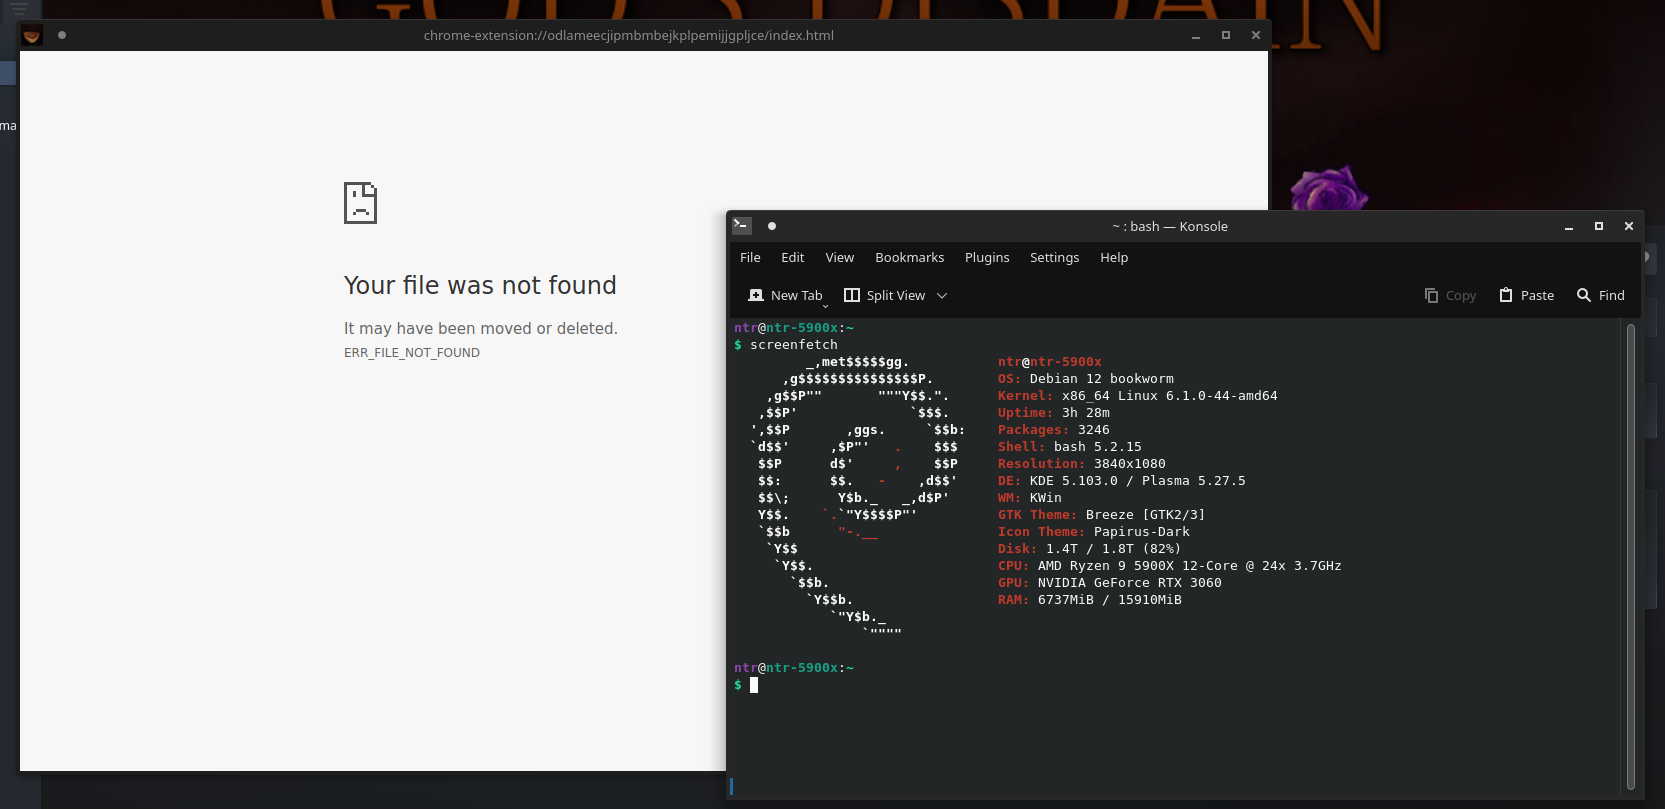Open search with the Find toolbar button
Screen dimensions: 1665x809
(1600, 295)
